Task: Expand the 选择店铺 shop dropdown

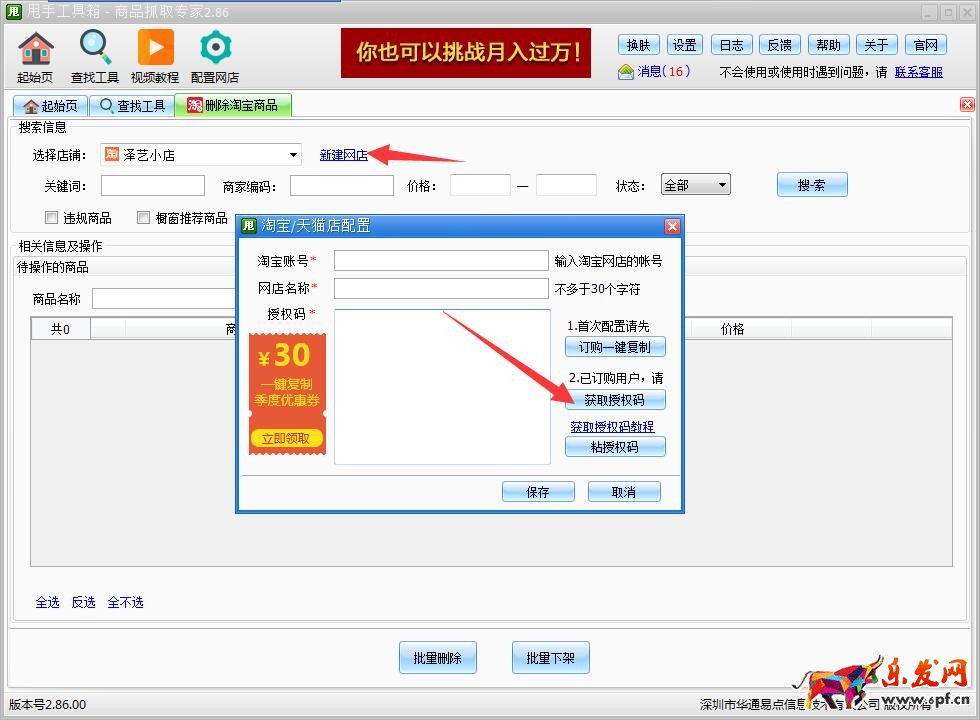Action: click(x=294, y=155)
